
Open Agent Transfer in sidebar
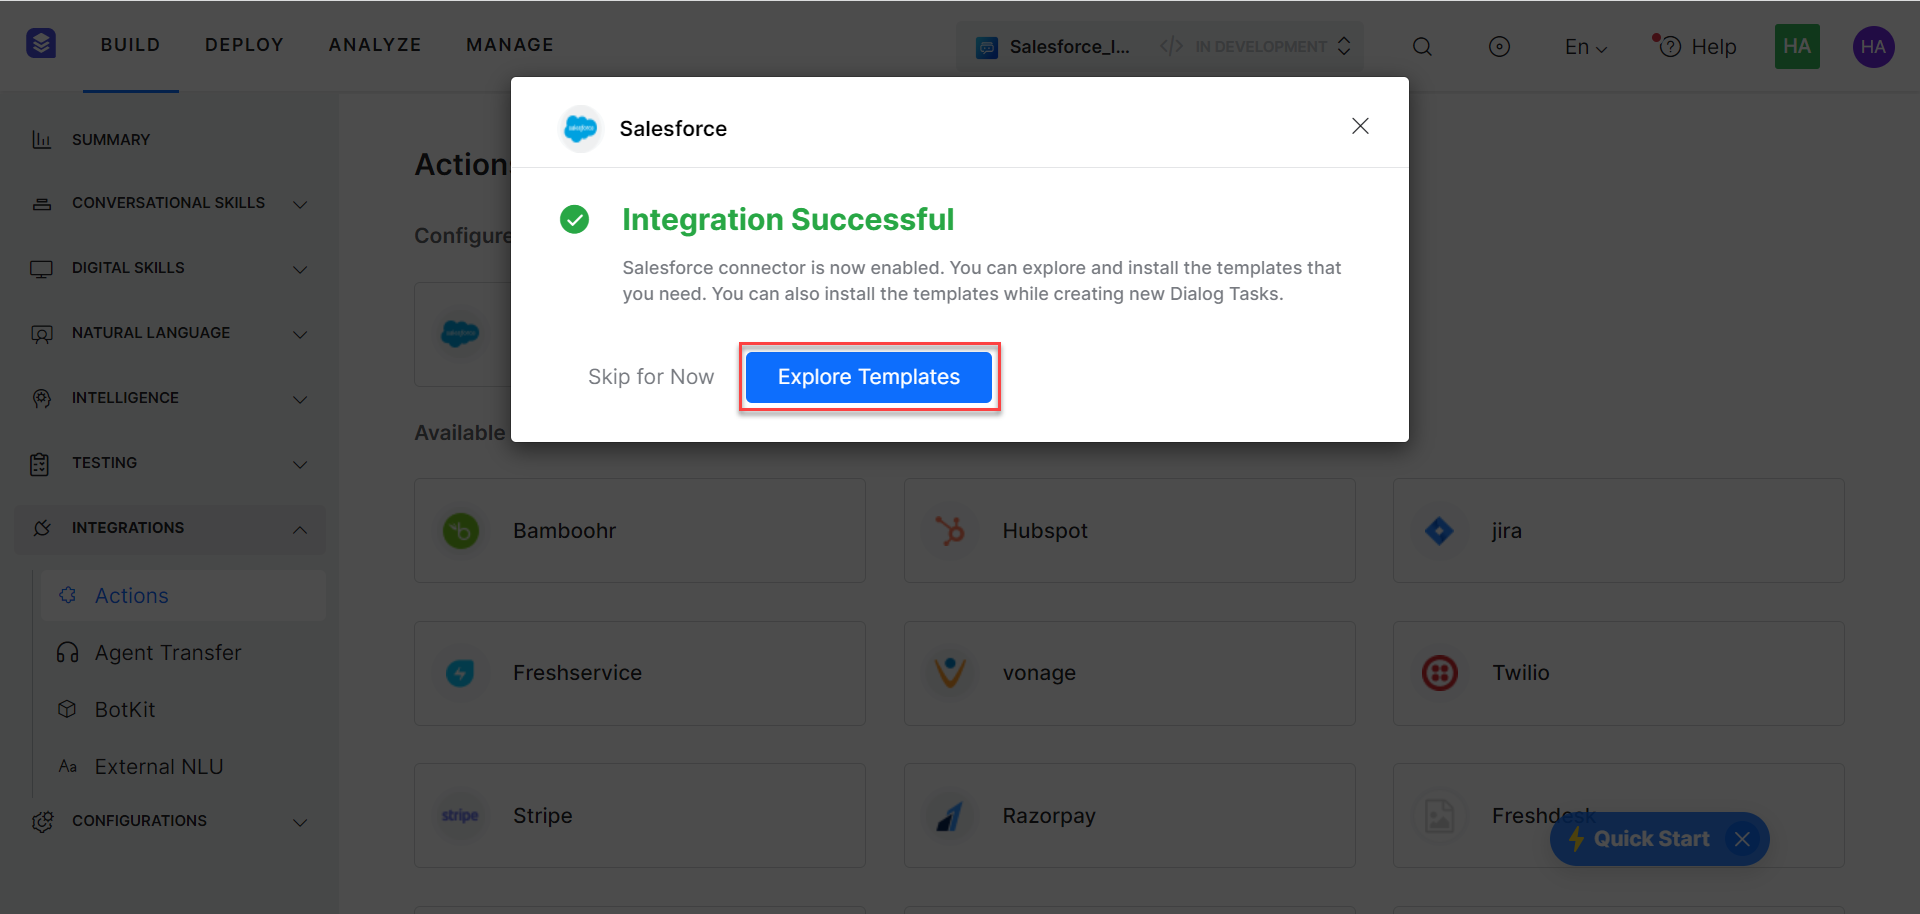click(168, 653)
